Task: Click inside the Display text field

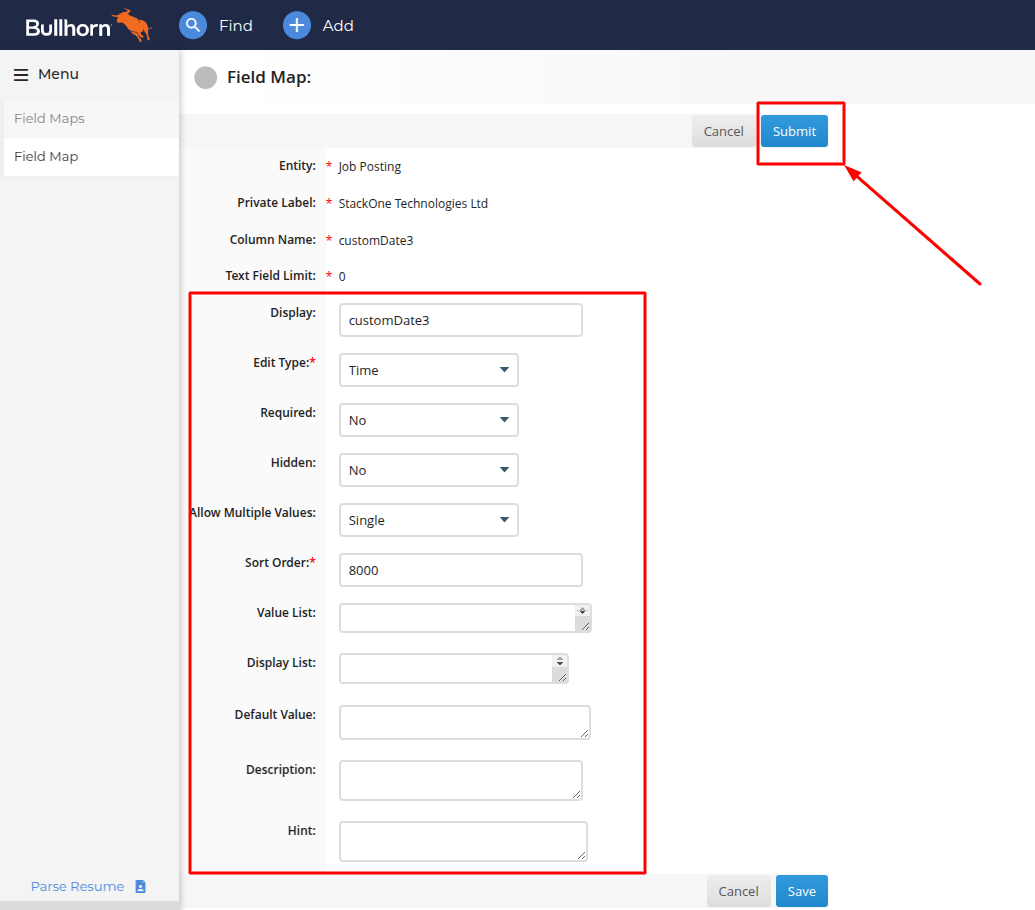Action: point(461,320)
